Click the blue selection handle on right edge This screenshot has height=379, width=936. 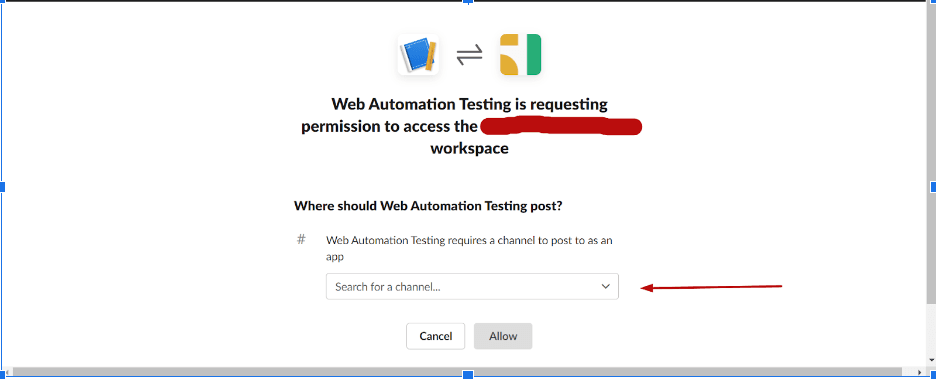pyautogui.click(x=933, y=187)
